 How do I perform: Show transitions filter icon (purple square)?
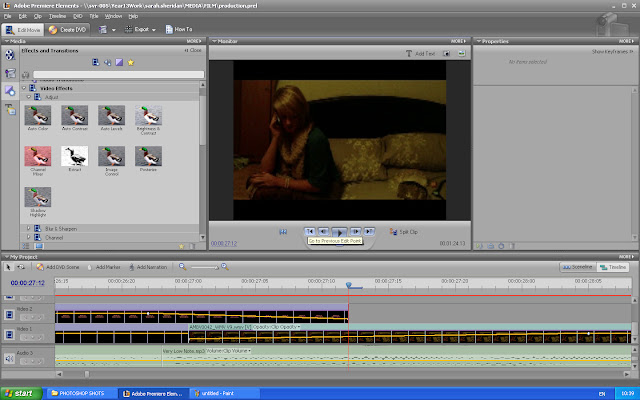[119, 62]
